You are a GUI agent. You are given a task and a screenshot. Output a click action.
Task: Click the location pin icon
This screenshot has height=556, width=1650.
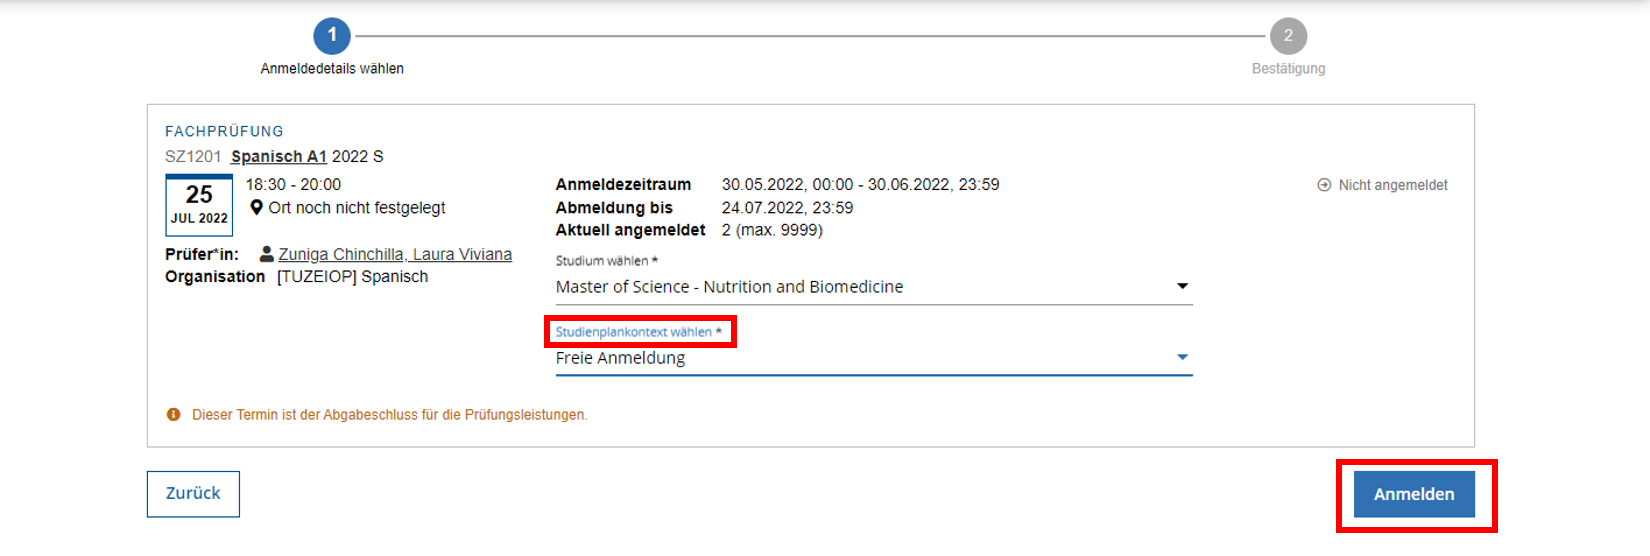257,207
